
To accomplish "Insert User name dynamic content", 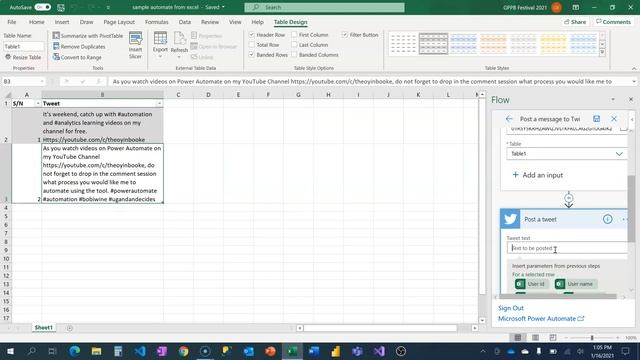I will coord(576,284).
